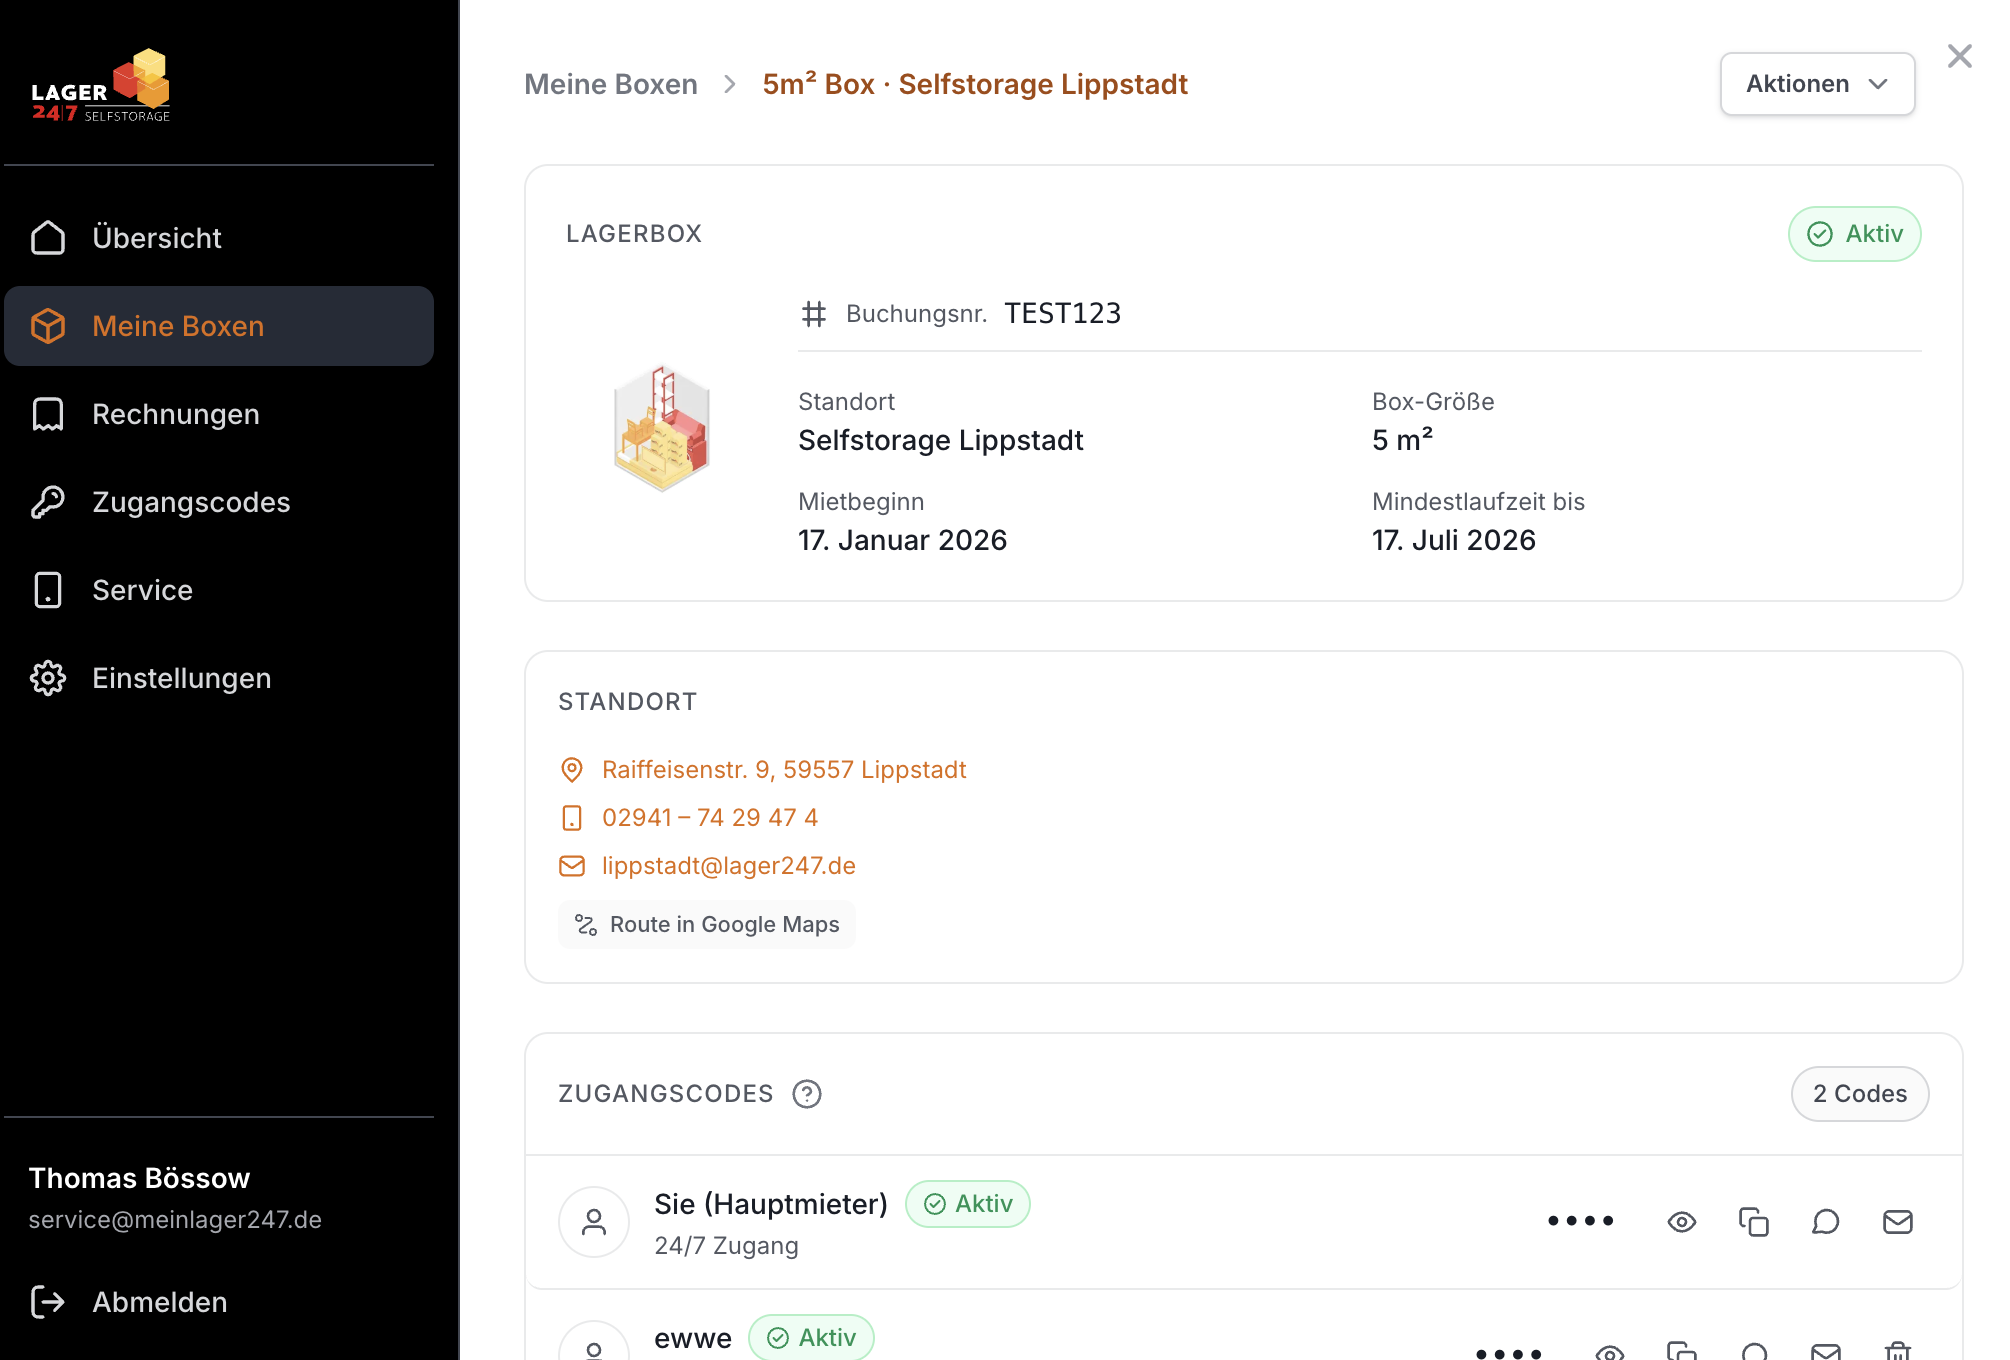The image size is (2010, 1360).
Task: Reveal the Hauptmieter access code
Action: [1681, 1222]
